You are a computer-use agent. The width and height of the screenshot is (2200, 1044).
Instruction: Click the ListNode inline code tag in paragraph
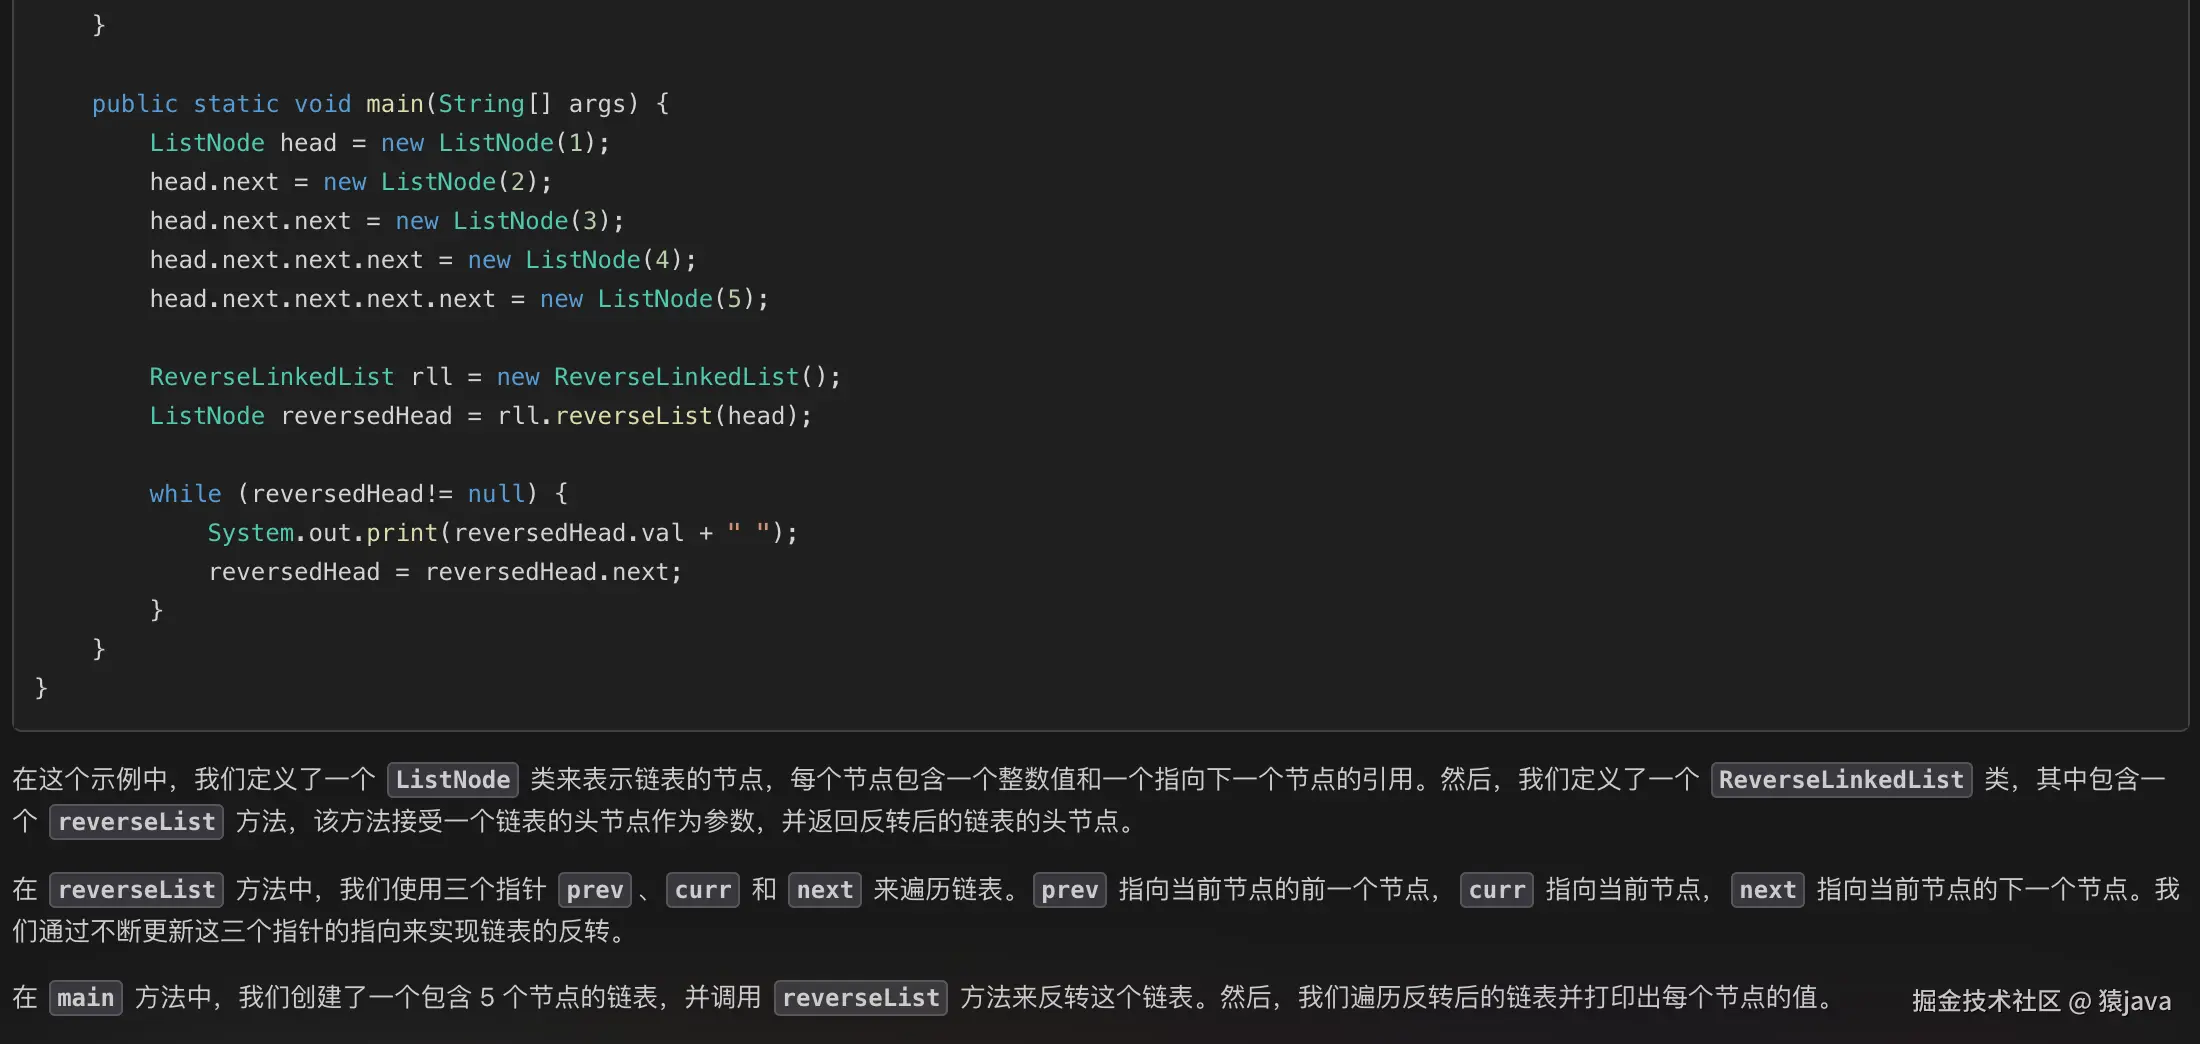(x=453, y=779)
